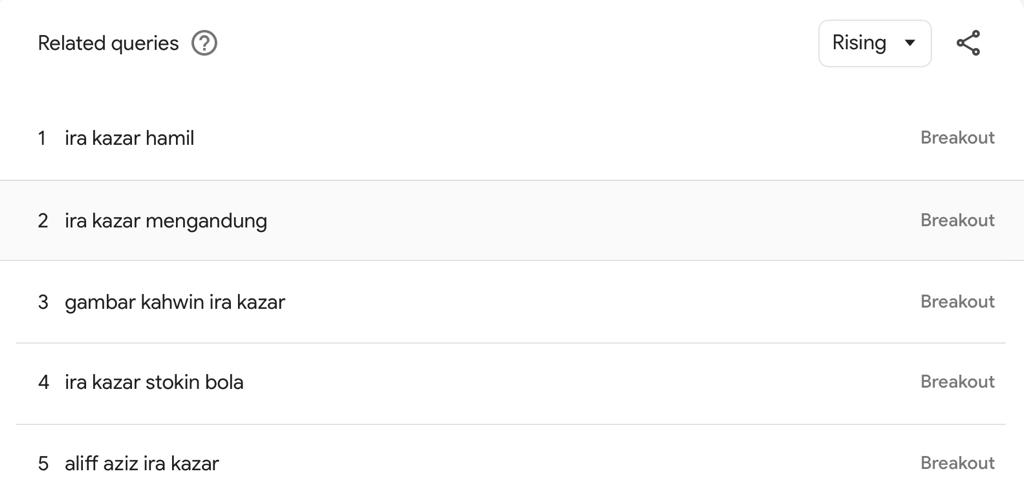Click Breakout value beside 'gambar kahwin ira kazar'
This screenshot has height=504, width=1024.
(x=957, y=301)
